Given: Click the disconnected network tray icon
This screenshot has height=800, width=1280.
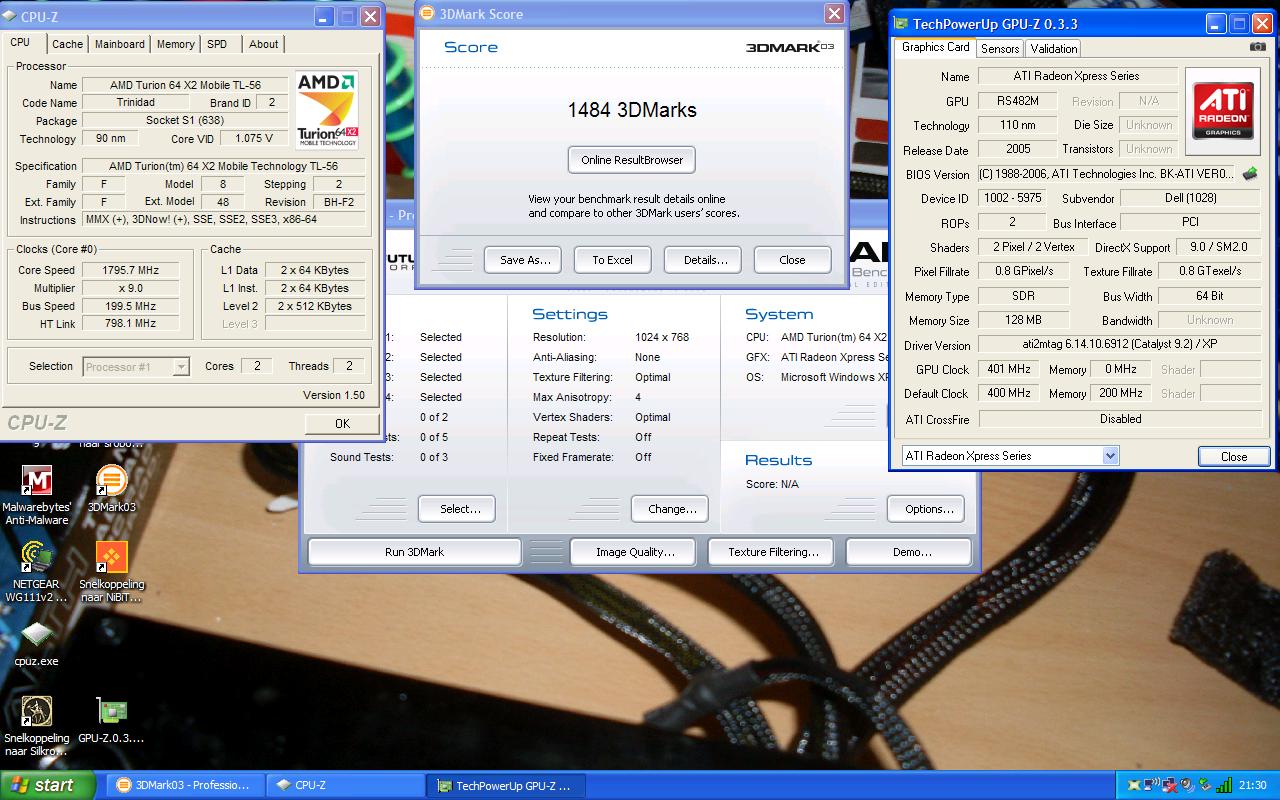Looking at the screenshot, I should 1170,786.
